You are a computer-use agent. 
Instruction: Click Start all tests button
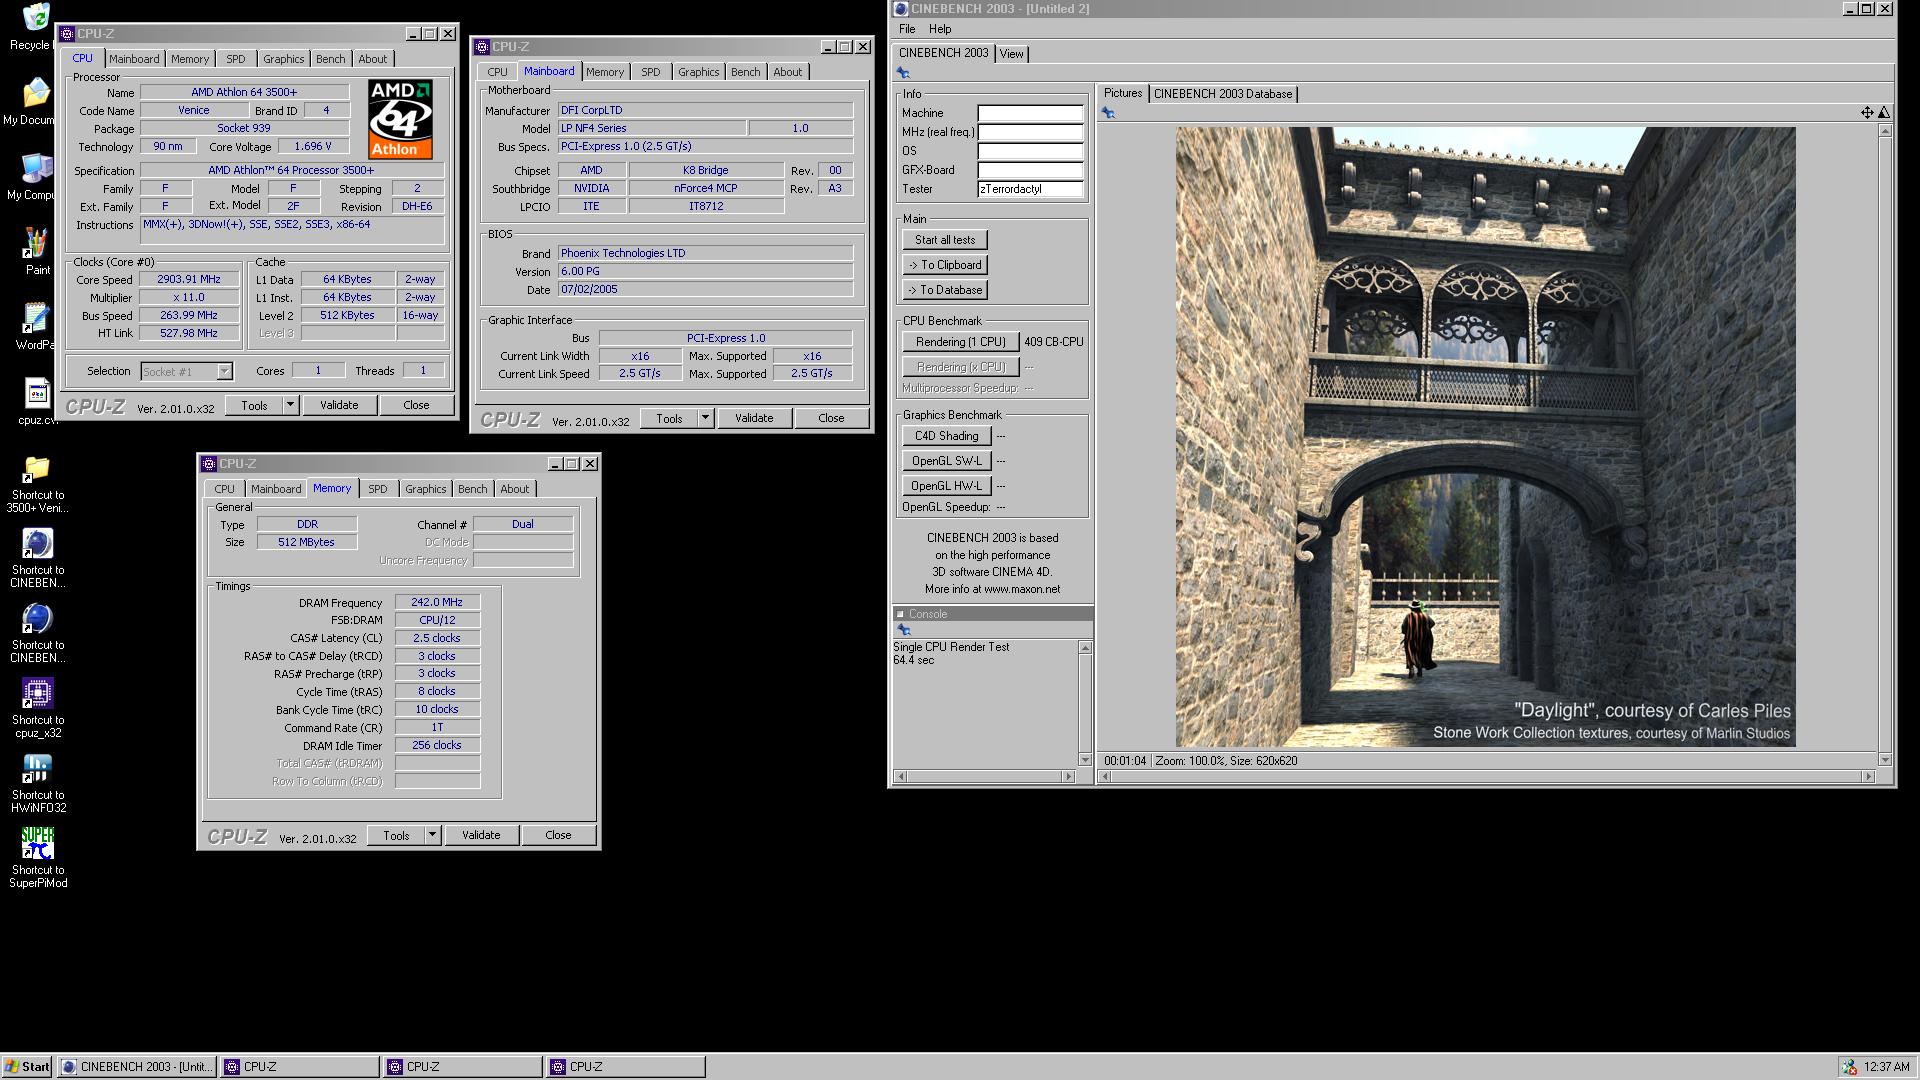coord(945,240)
